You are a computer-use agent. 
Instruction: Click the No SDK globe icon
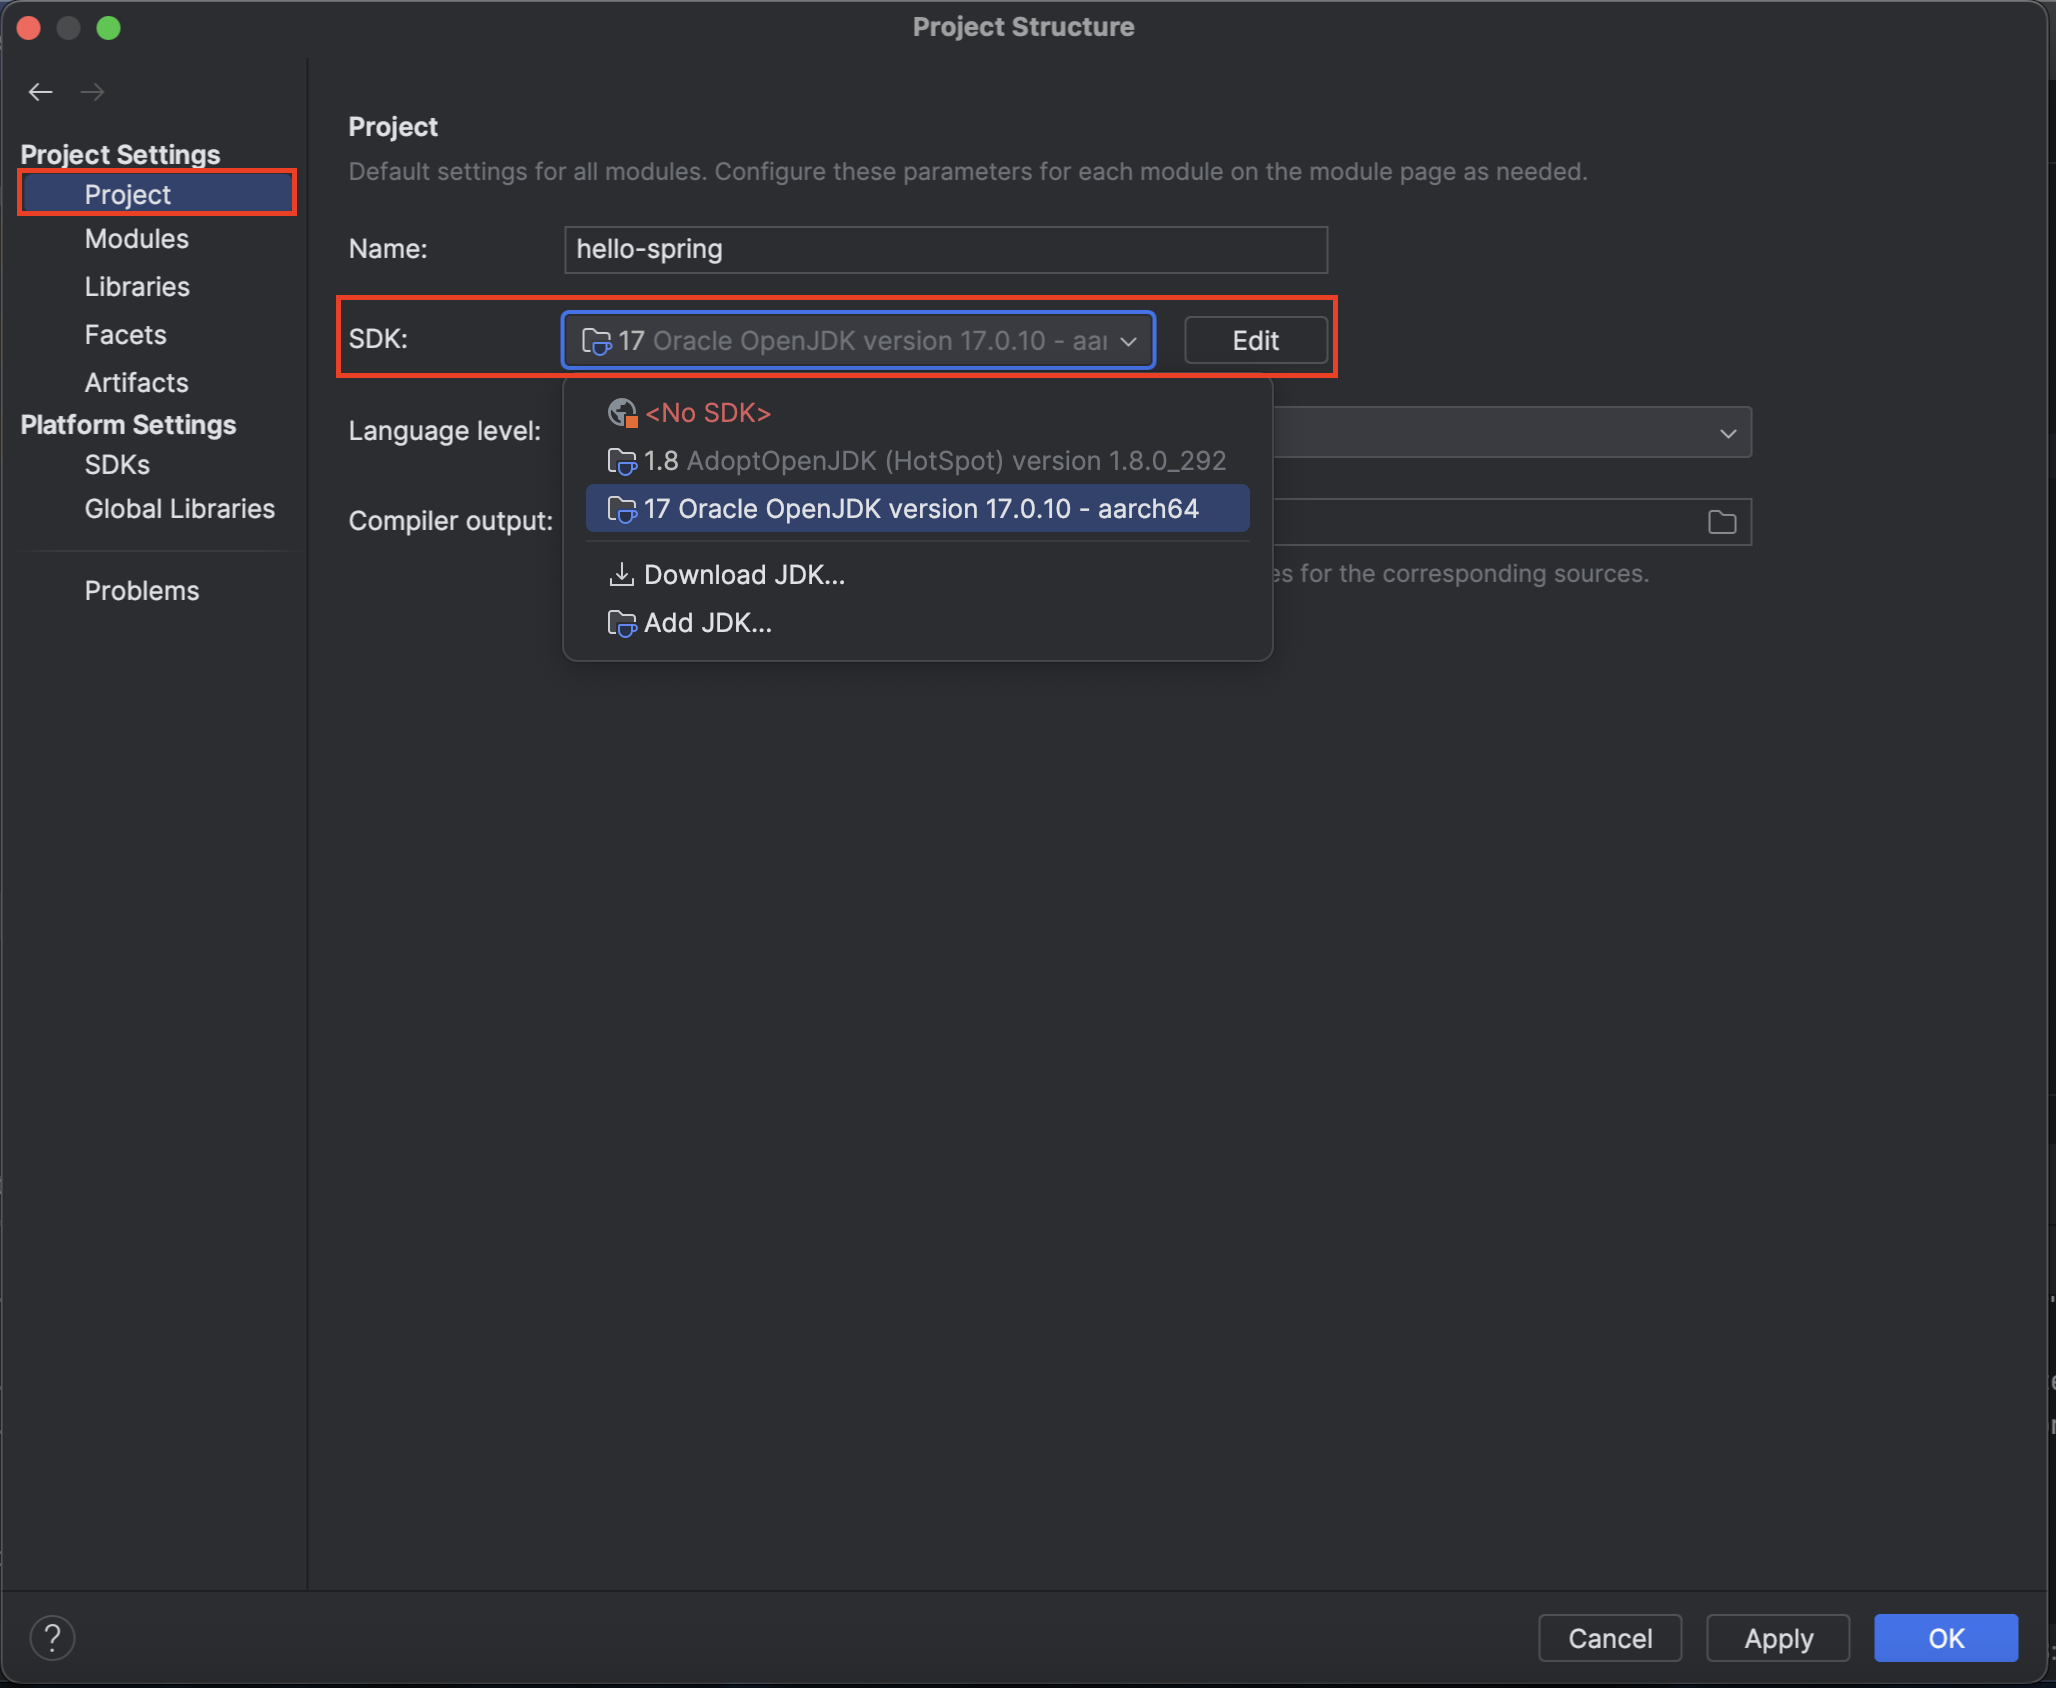pos(622,412)
